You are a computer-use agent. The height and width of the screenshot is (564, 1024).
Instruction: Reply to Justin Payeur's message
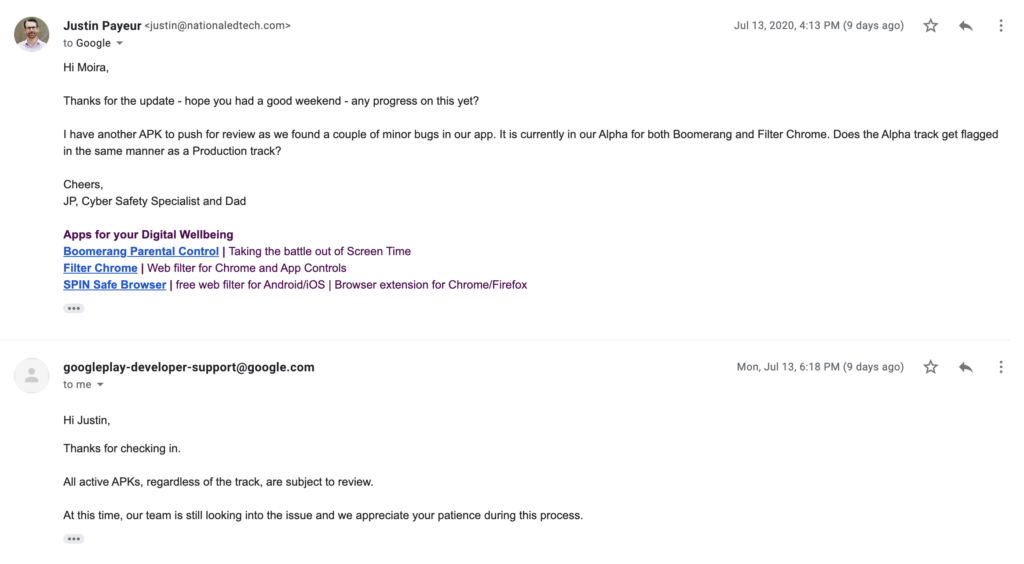(965, 26)
